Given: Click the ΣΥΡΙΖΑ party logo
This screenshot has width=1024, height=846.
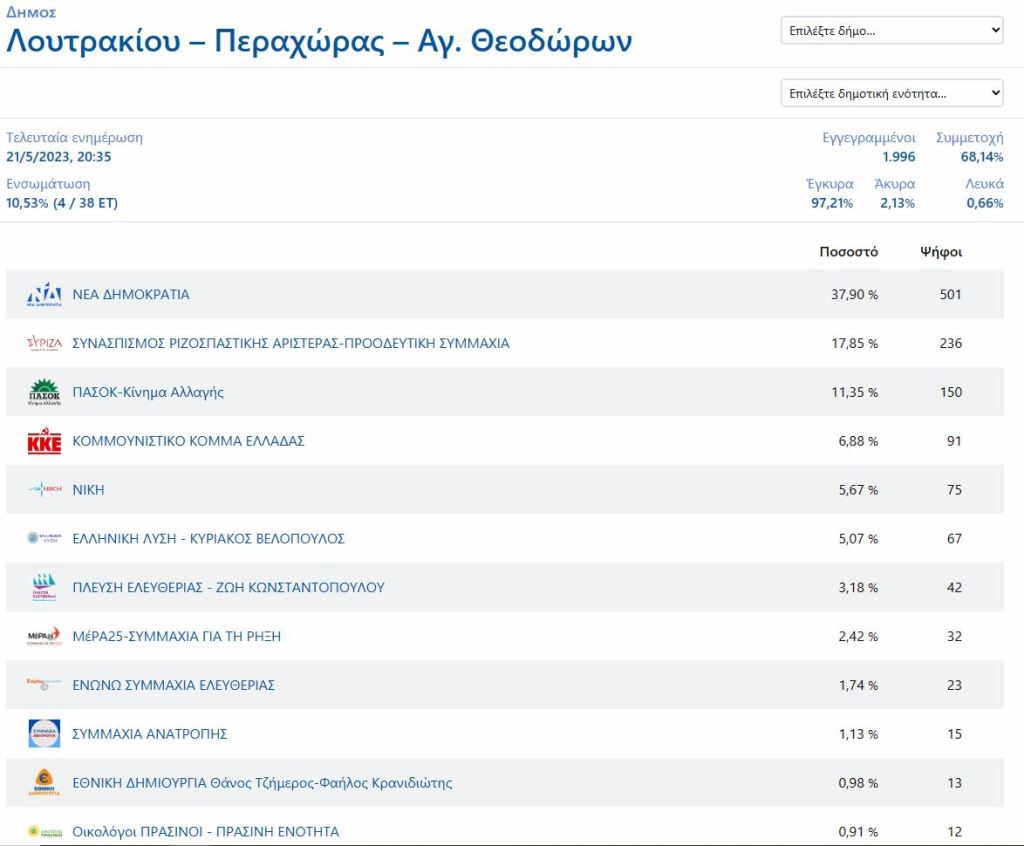Looking at the screenshot, I should click(44, 344).
